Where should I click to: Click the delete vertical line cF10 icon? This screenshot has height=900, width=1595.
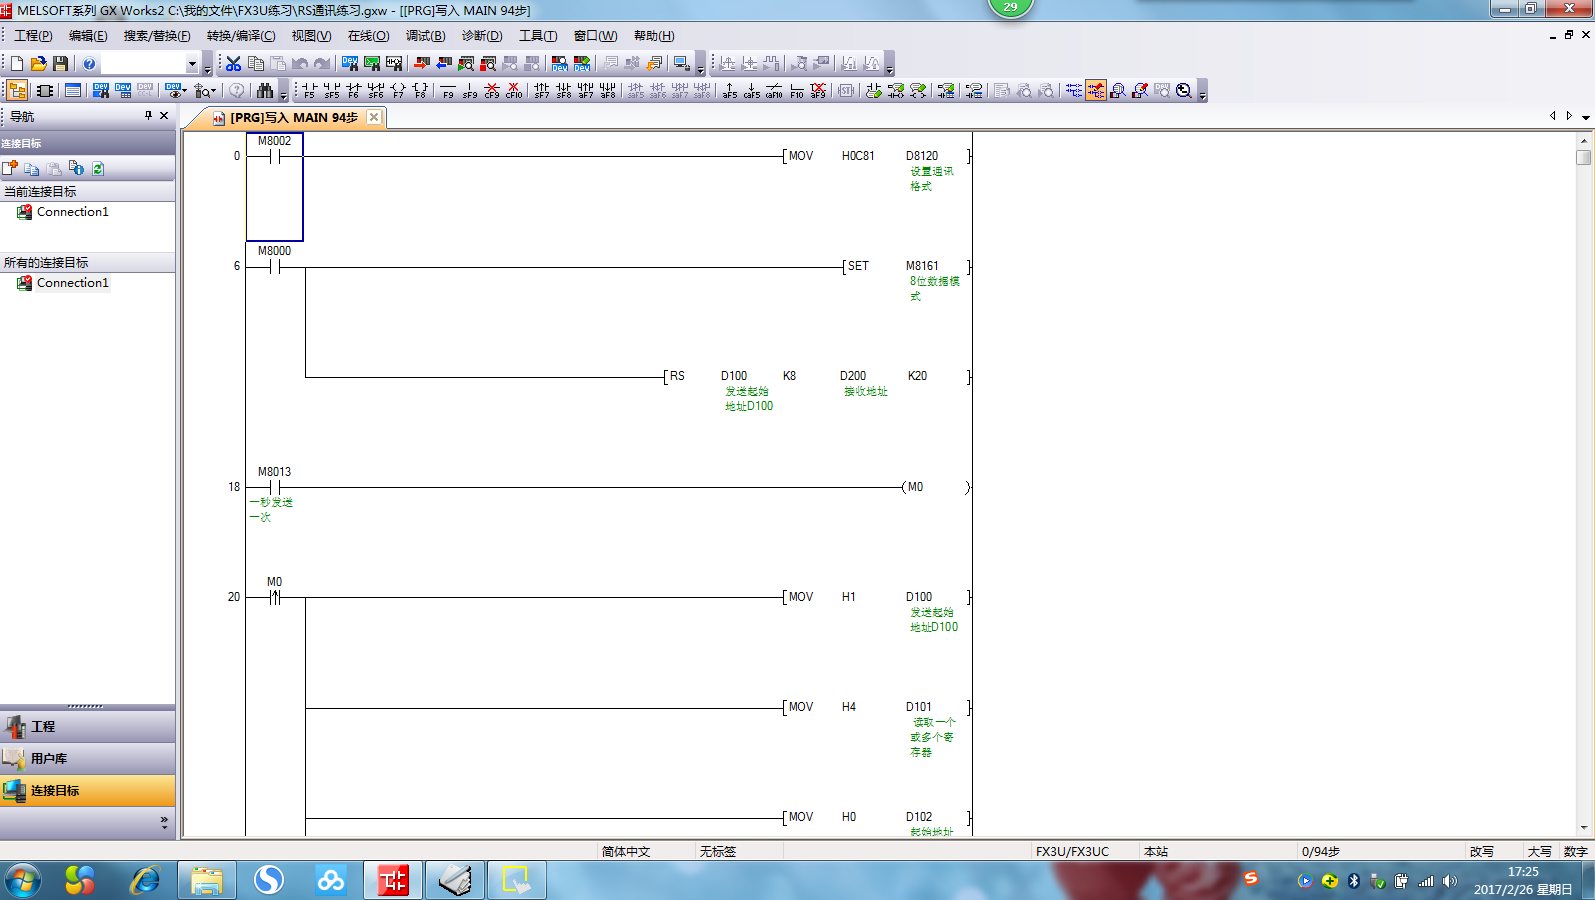[x=514, y=91]
